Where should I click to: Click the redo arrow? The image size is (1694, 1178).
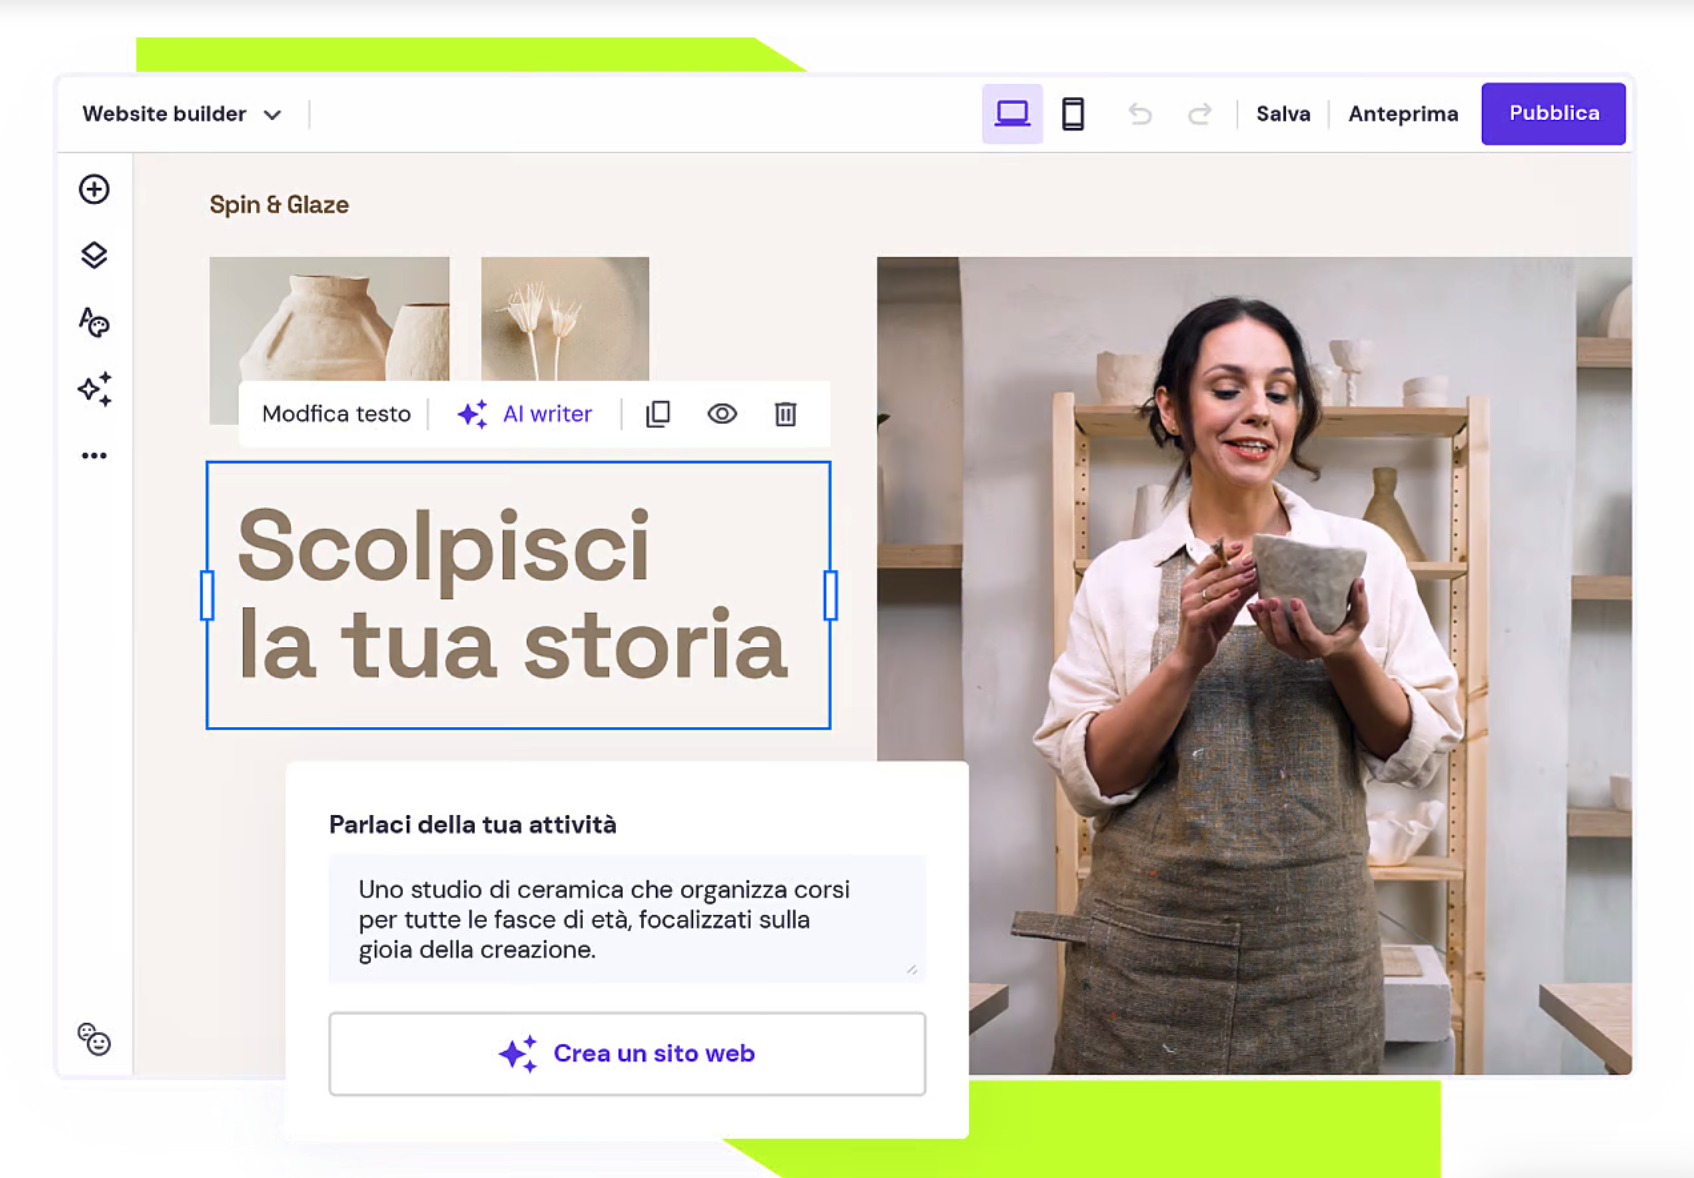1199,114
